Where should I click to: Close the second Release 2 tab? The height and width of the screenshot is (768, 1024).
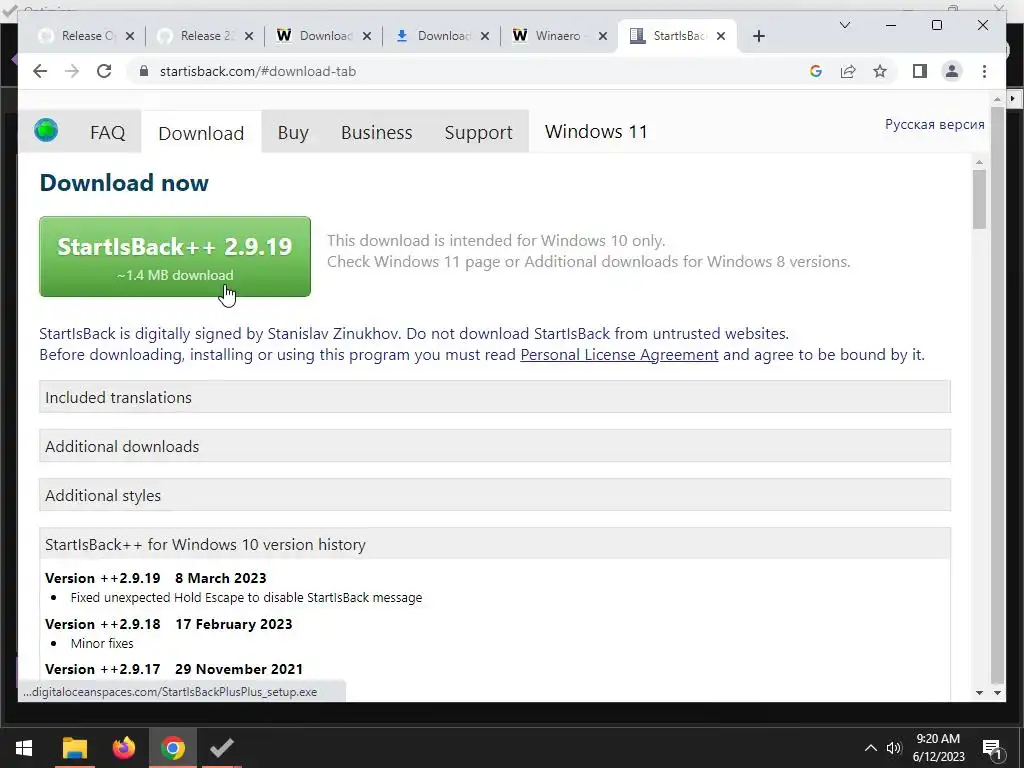249,36
